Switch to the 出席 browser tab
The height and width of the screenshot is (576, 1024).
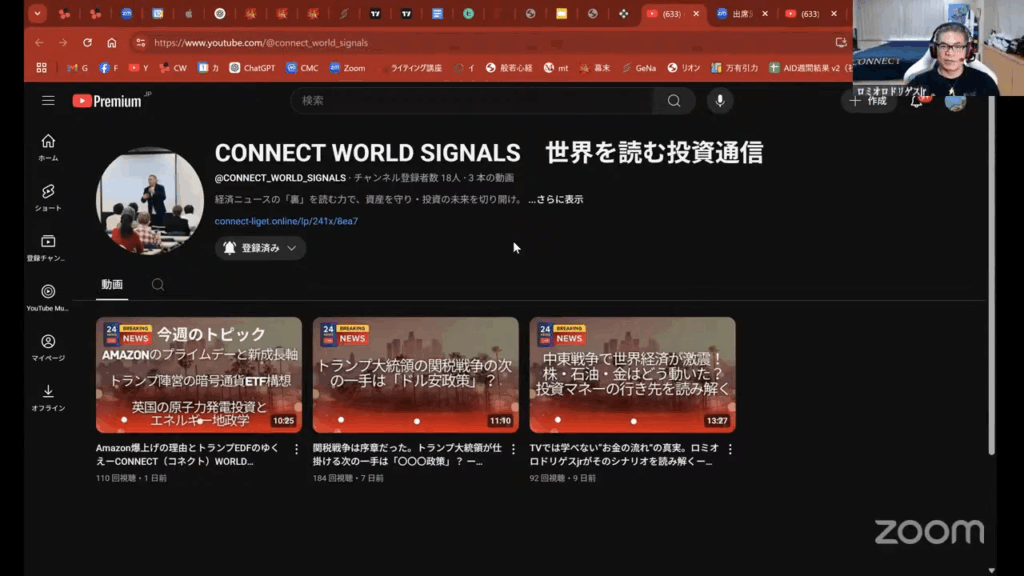(x=738, y=14)
